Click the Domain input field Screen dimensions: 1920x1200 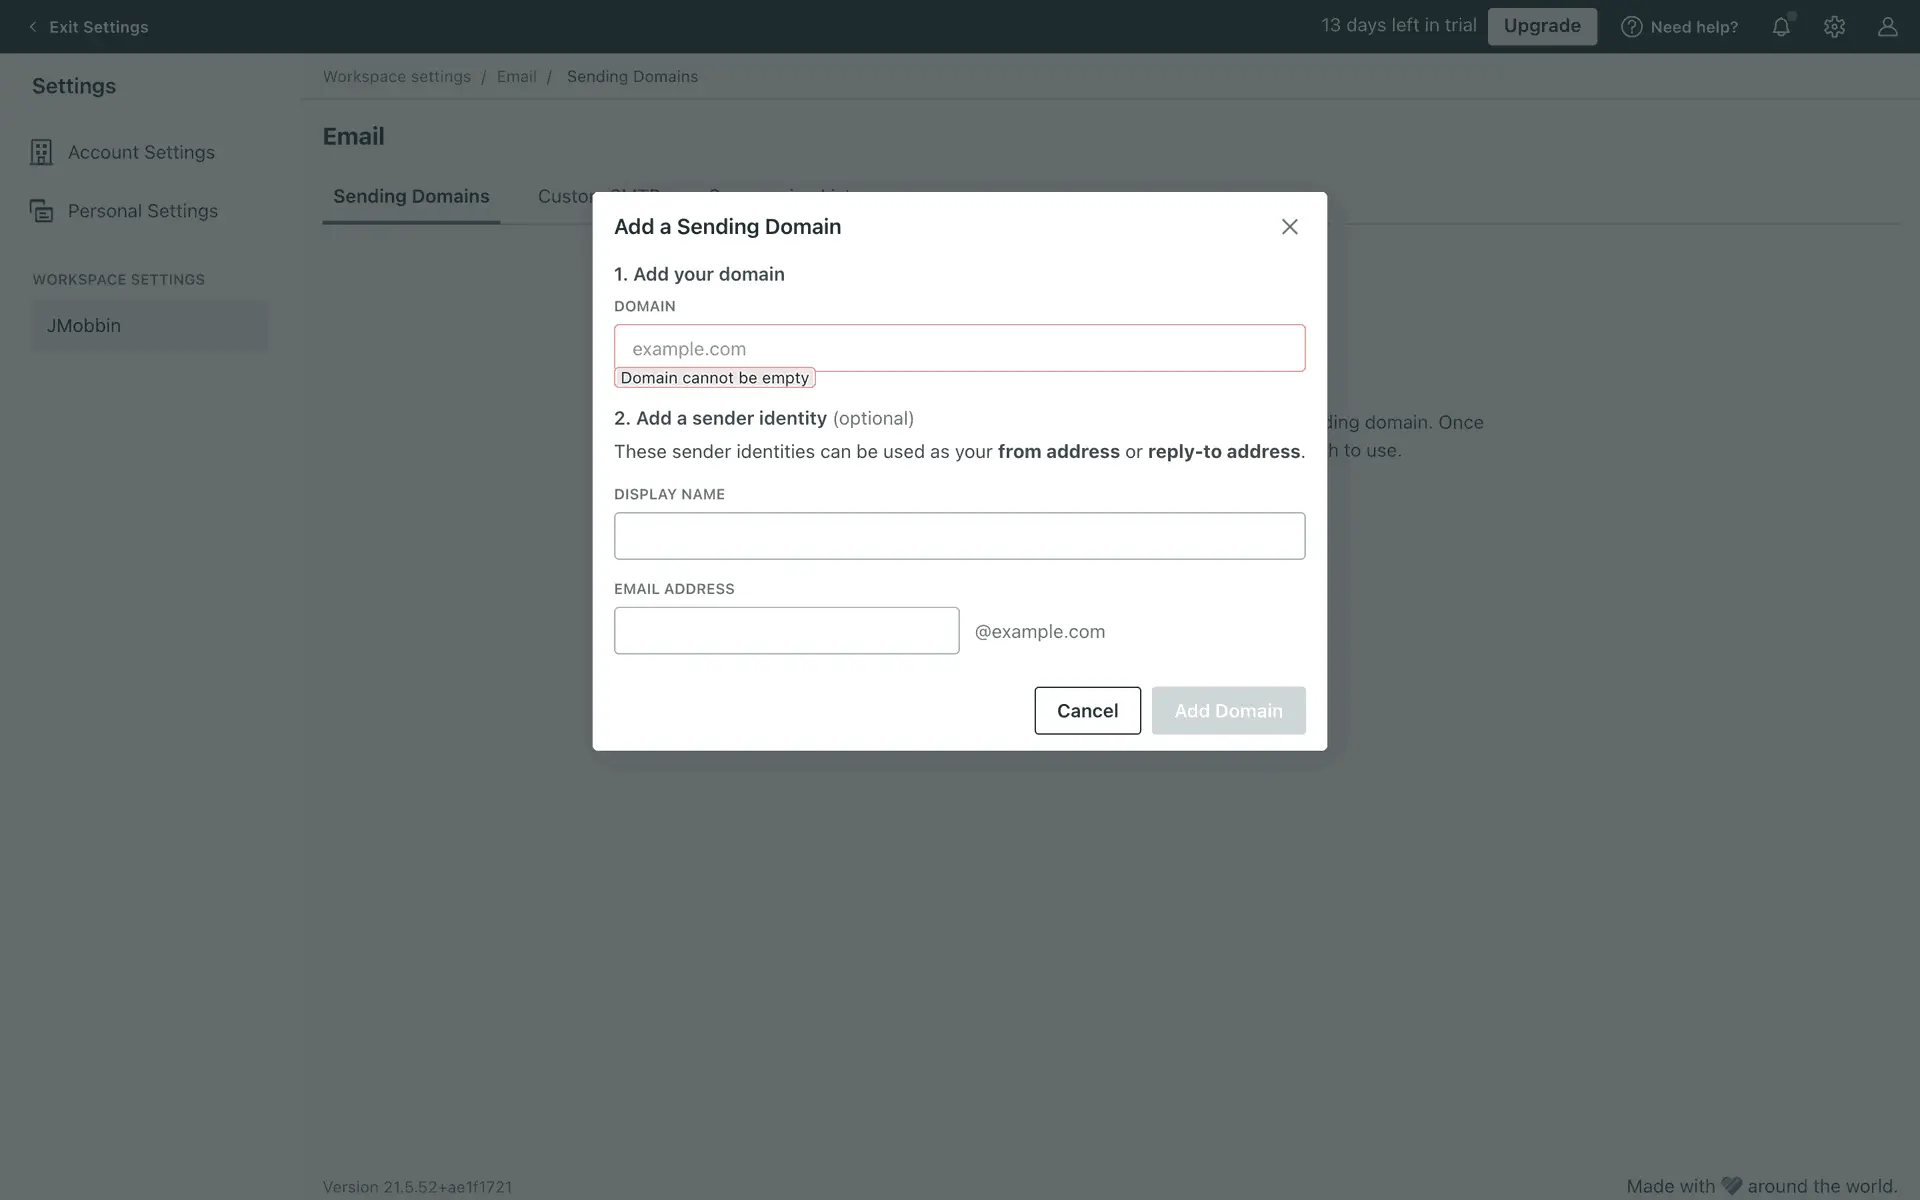[x=959, y=348]
